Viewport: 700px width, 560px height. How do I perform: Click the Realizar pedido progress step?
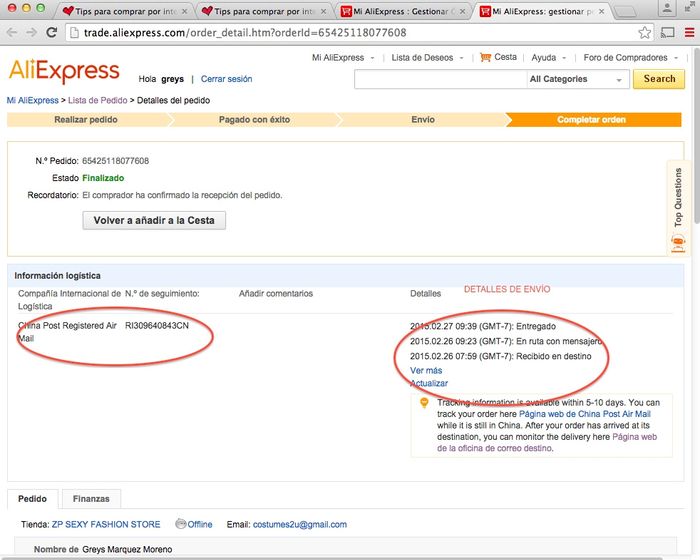coord(86,120)
